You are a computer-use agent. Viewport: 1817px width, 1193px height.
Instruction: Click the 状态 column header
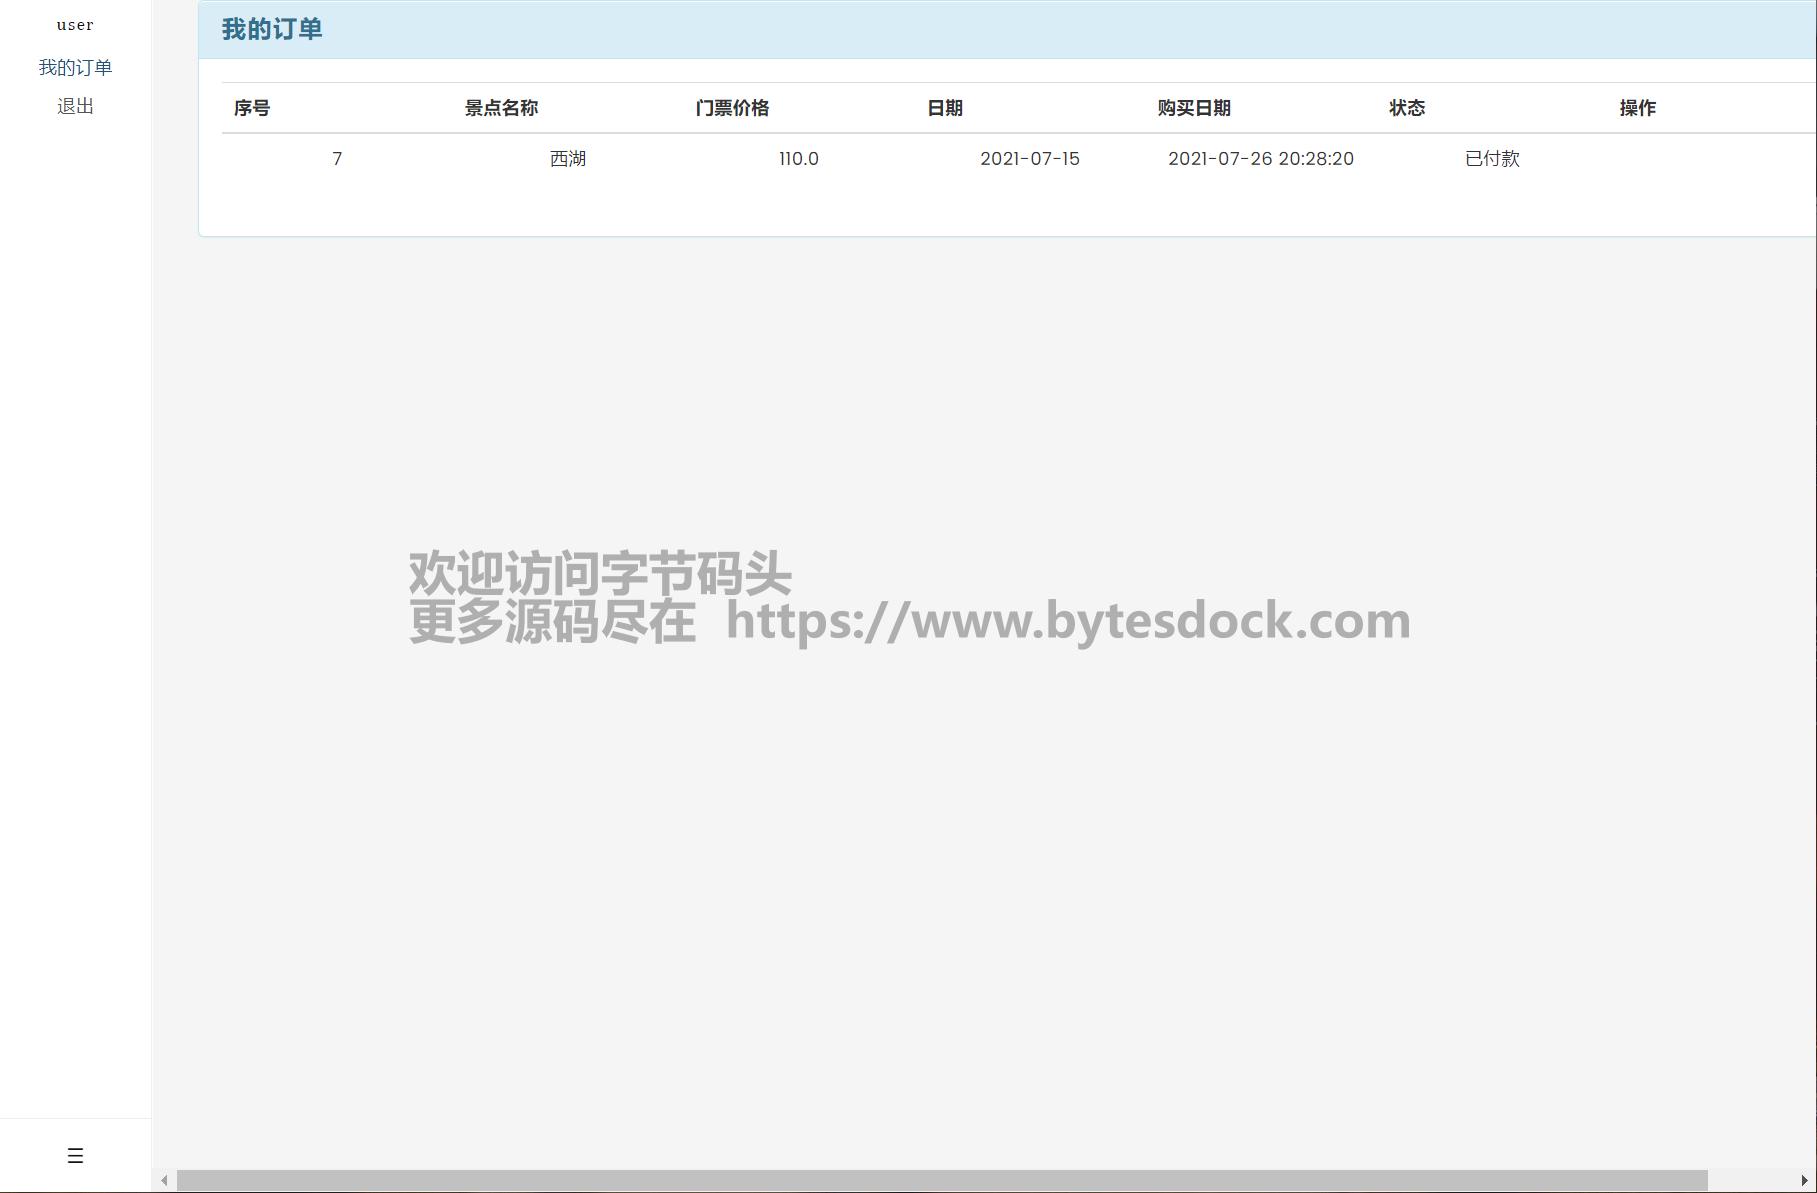pos(1407,108)
